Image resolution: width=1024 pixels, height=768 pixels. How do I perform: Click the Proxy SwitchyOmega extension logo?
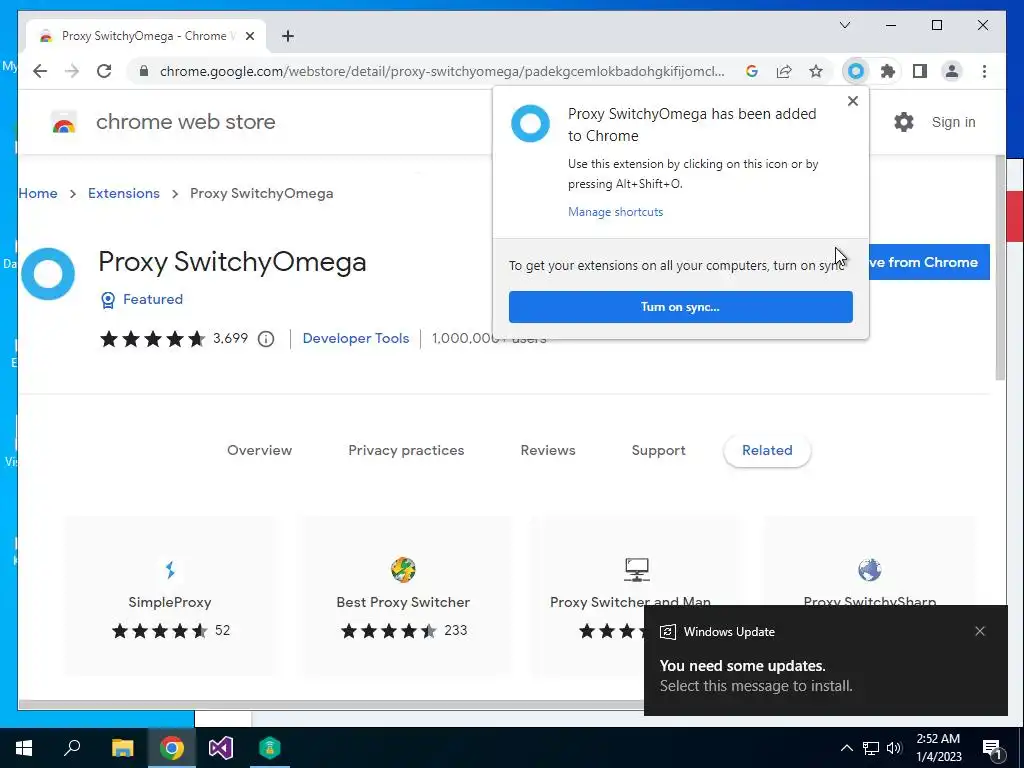tap(48, 274)
